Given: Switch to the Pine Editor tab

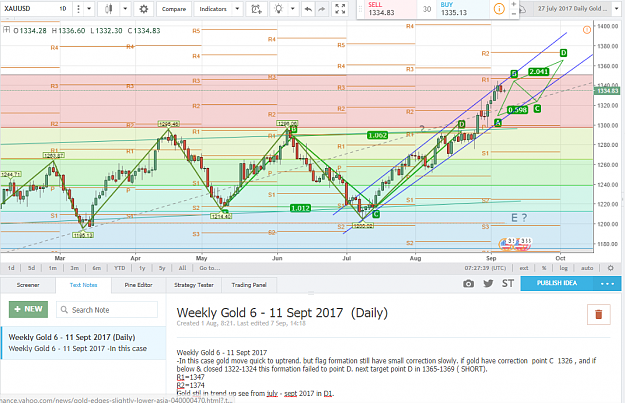Looking at the screenshot, I should coord(138,285).
